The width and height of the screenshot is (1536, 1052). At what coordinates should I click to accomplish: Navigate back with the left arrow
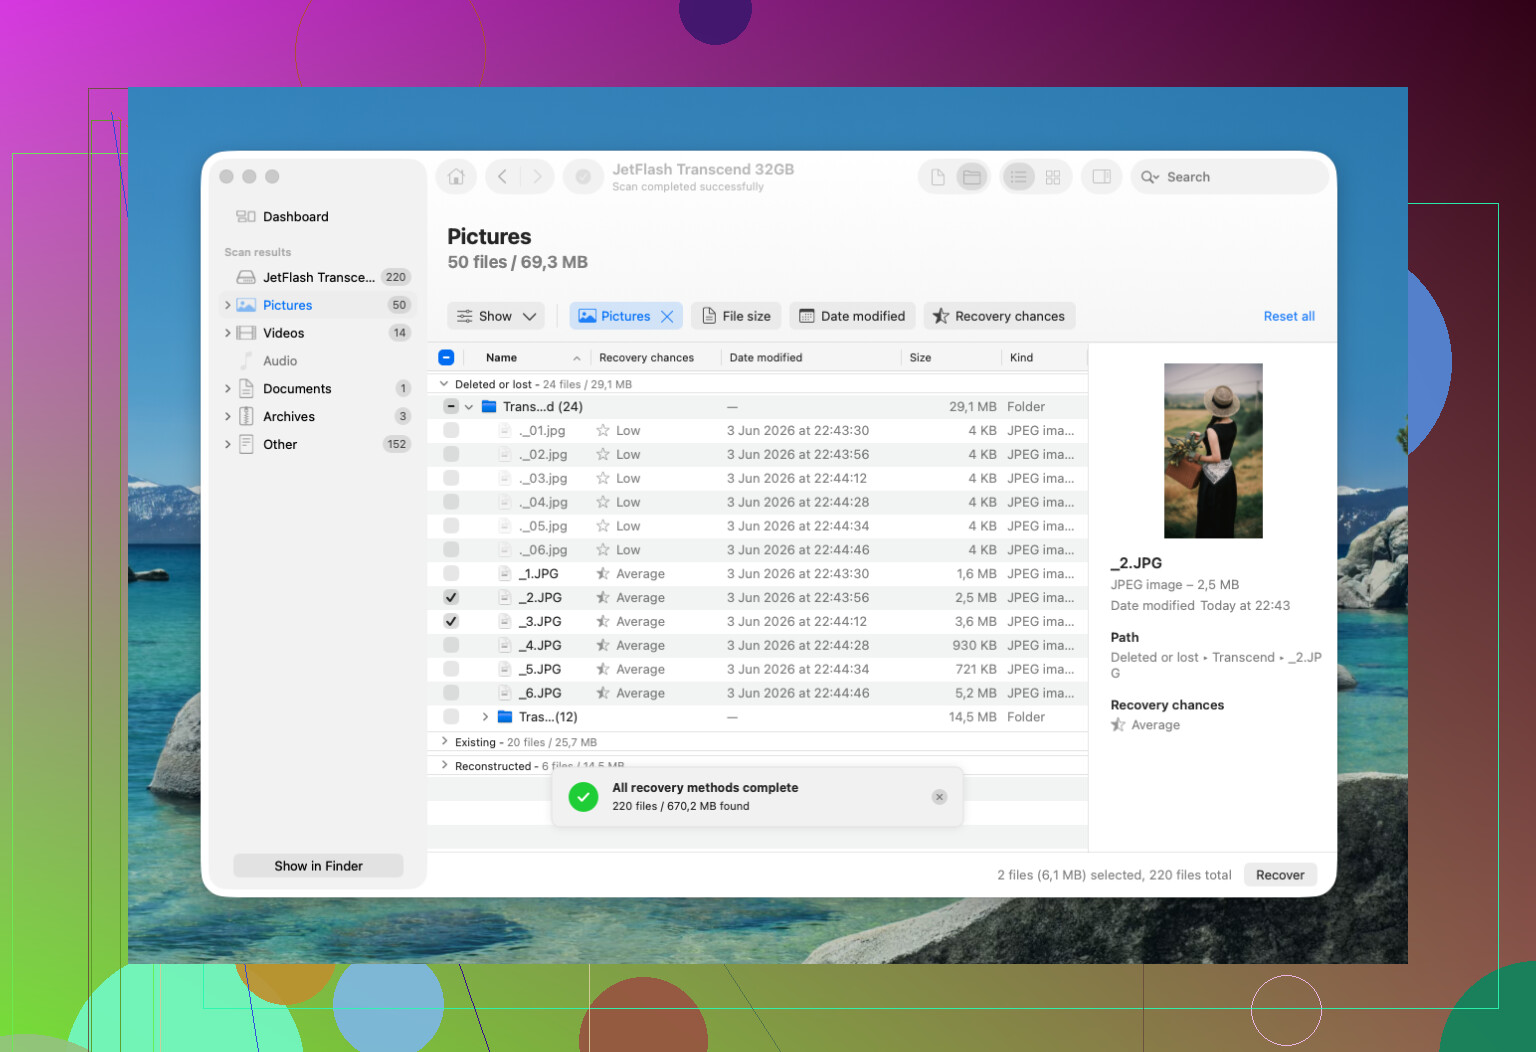[x=503, y=177]
